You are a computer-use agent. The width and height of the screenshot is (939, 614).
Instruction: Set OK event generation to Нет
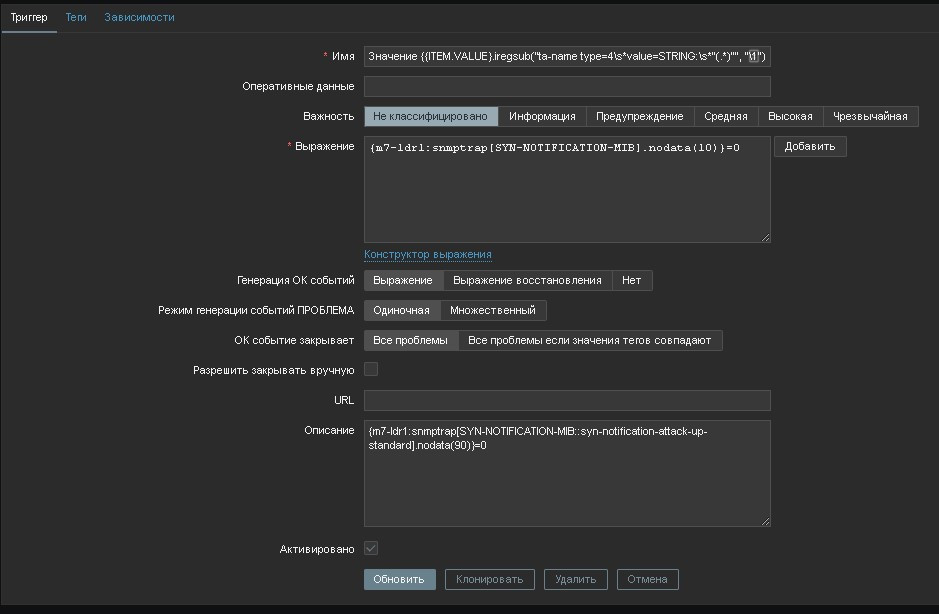[x=632, y=280]
